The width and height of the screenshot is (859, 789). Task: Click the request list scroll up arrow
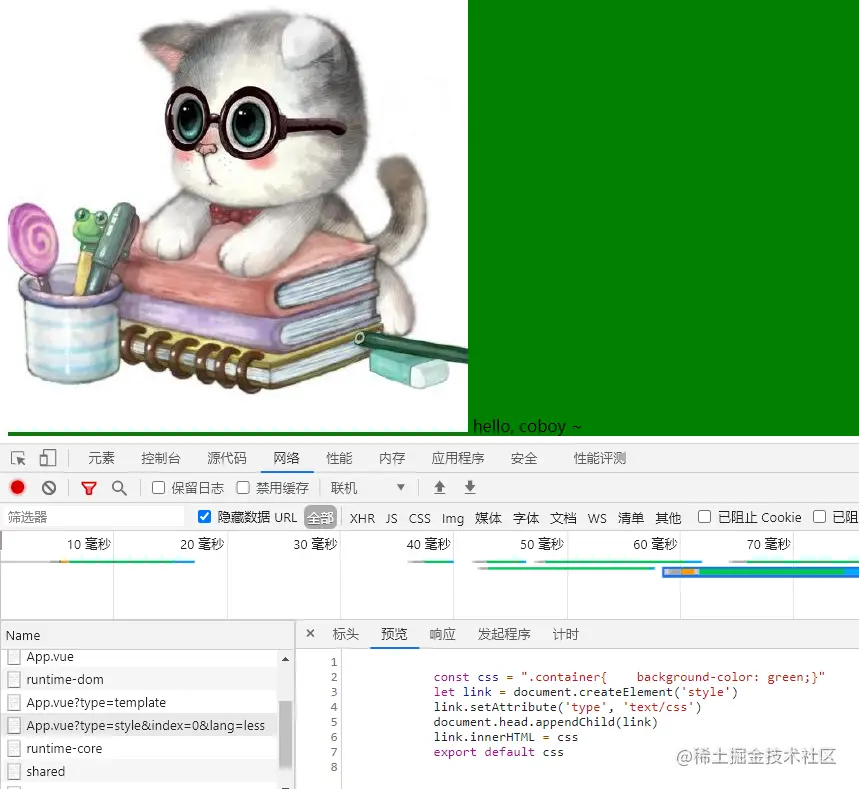click(x=285, y=659)
